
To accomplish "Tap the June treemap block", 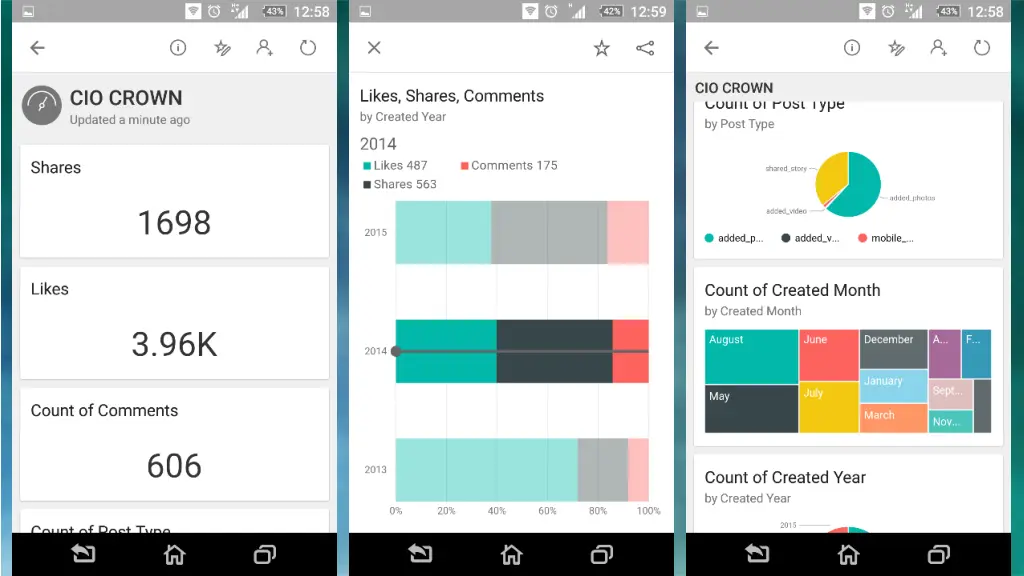I will (x=829, y=355).
